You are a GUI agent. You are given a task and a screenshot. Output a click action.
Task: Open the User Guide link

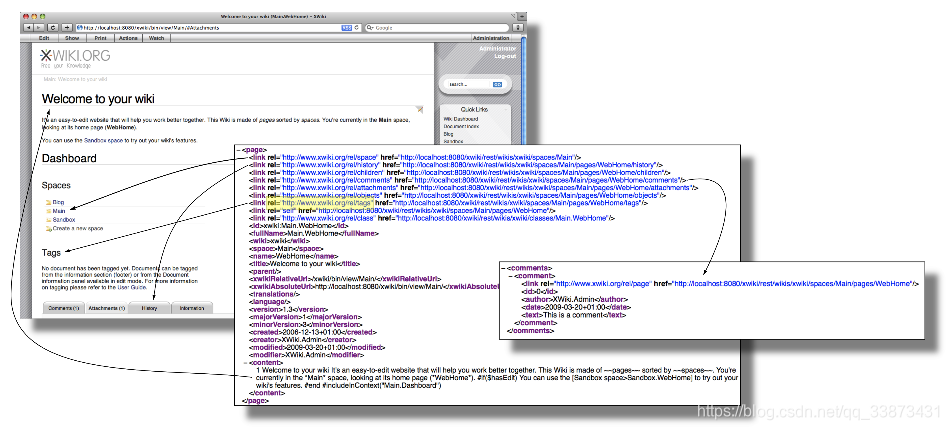click(x=131, y=288)
